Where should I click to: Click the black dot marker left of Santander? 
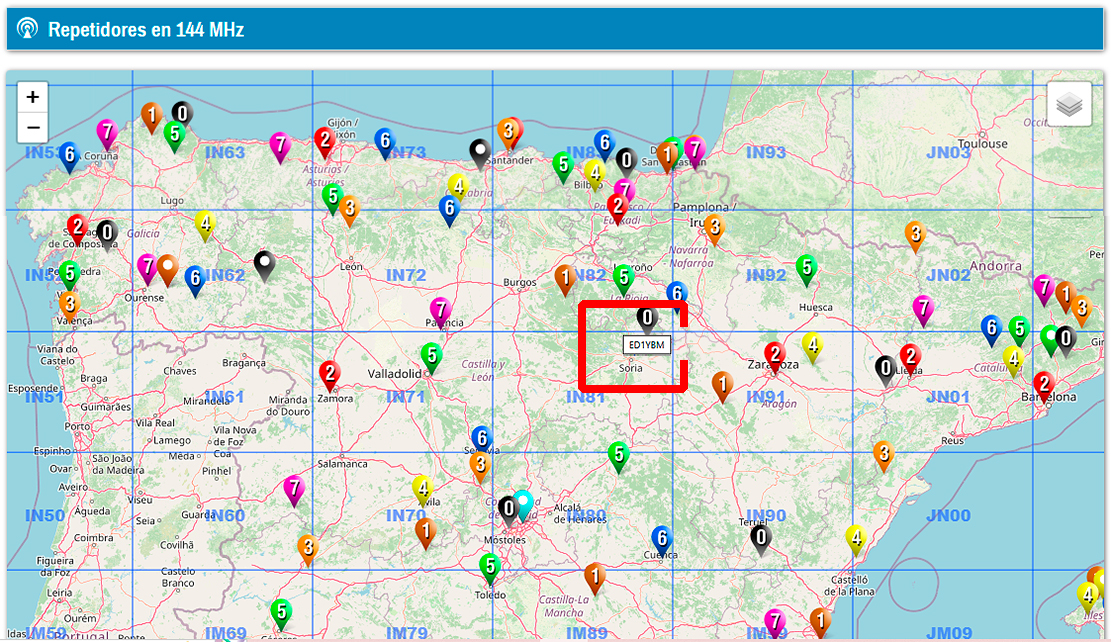(x=480, y=154)
